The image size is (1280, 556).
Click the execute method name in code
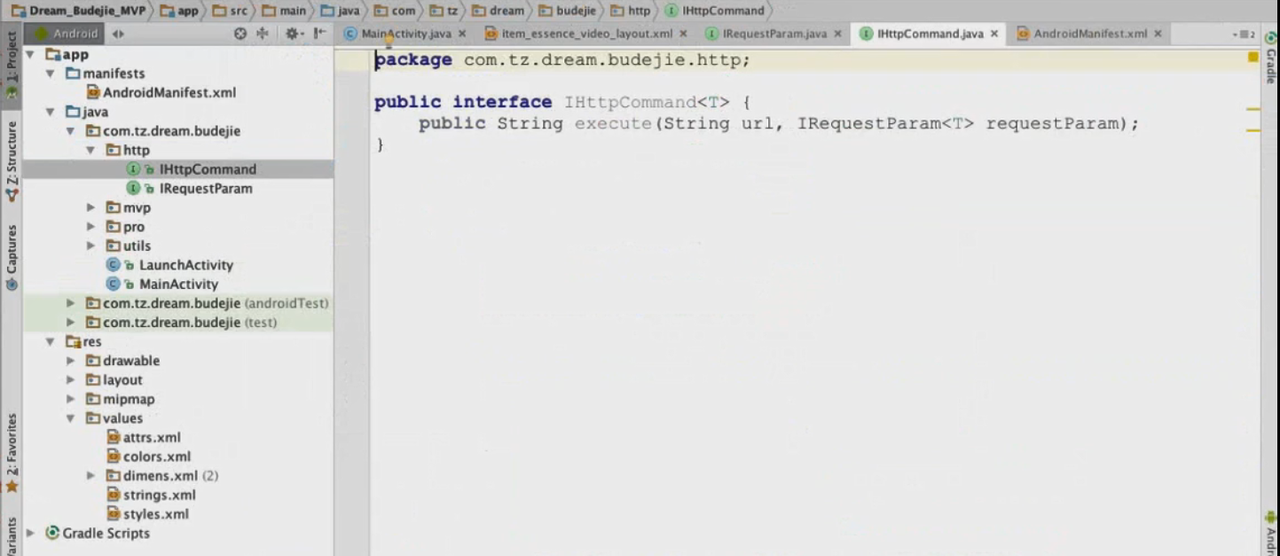pyautogui.click(x=612, y=124)
